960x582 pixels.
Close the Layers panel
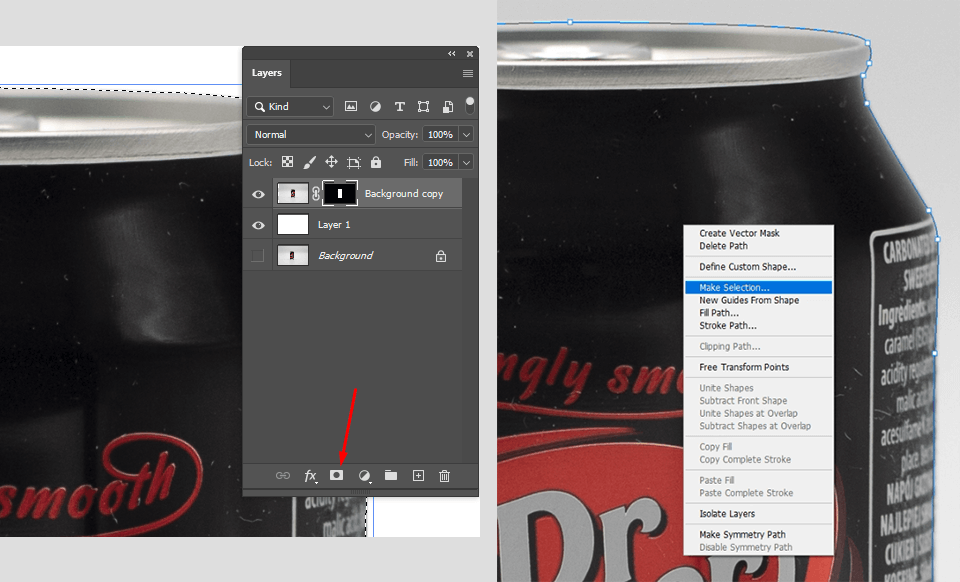click(x=470, y=54)
